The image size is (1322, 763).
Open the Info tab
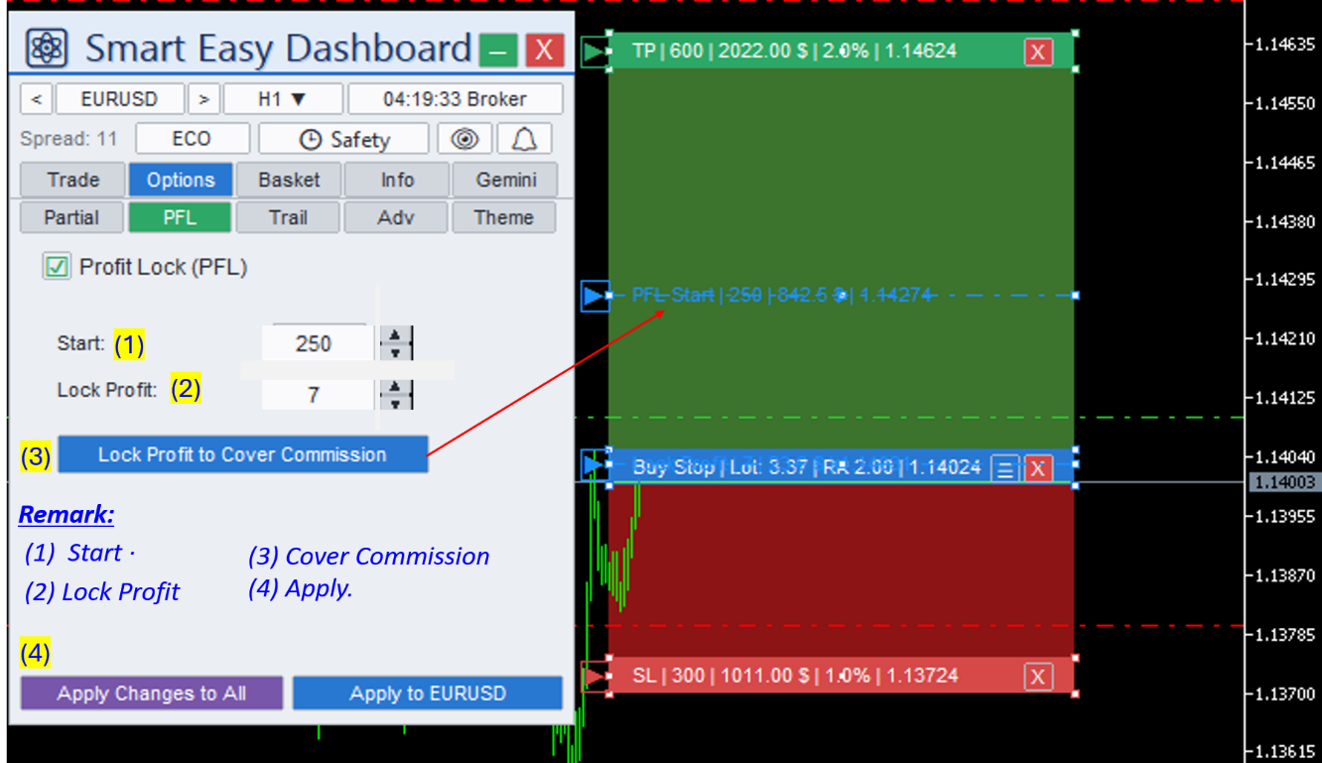pos(397,180)
